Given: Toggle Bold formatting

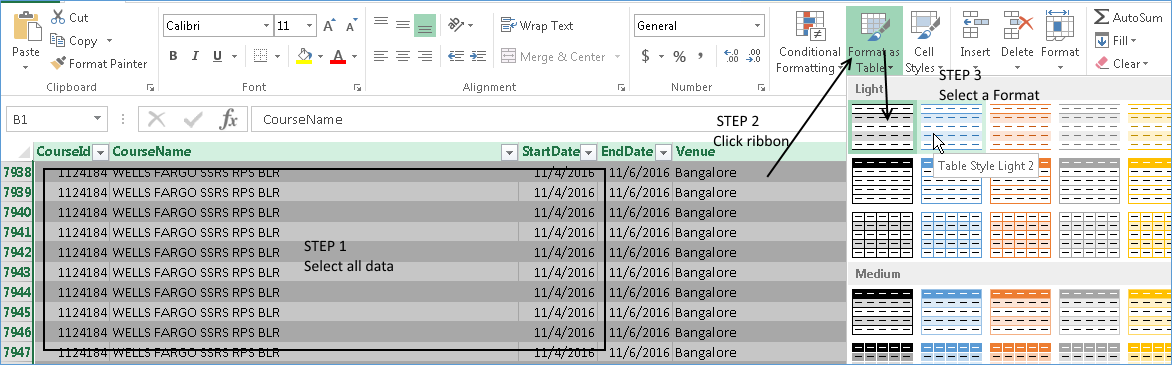Looking at the screenshot, I should [173, 56].
